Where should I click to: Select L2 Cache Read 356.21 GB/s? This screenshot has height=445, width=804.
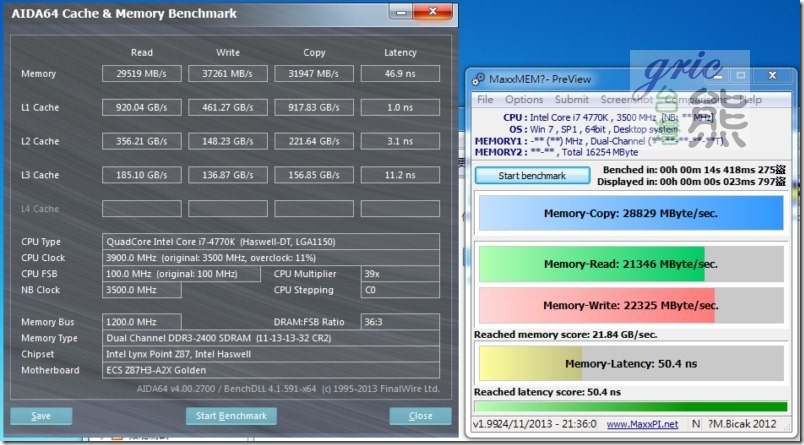pos(142,141)
